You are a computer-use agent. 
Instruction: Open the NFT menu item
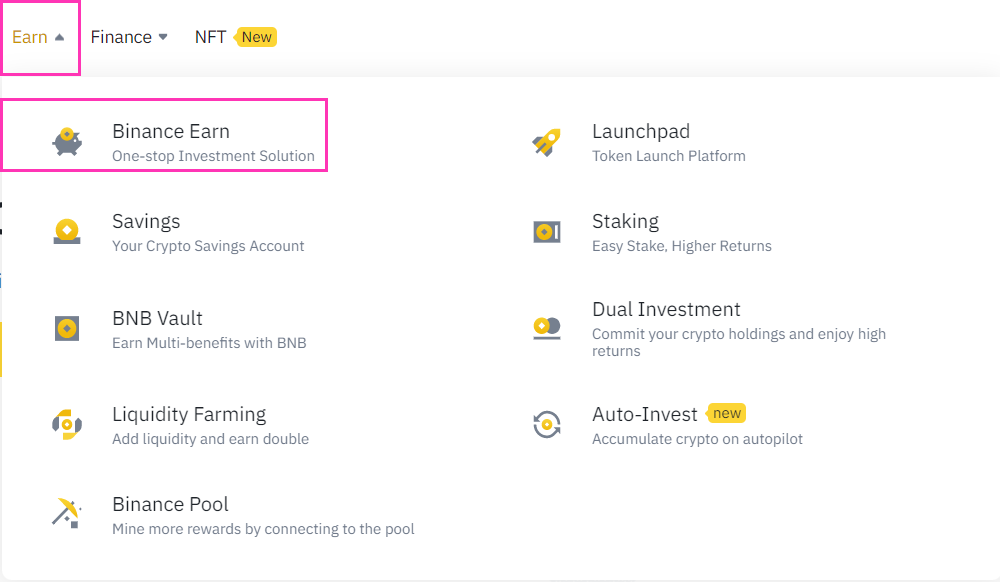(x=210, y=37)
